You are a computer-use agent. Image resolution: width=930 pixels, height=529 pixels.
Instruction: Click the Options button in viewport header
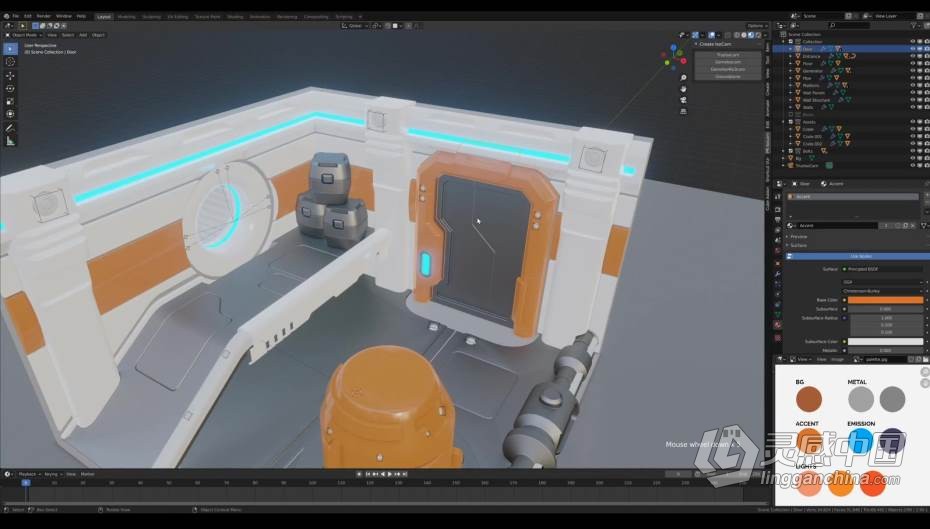point(756,26)
